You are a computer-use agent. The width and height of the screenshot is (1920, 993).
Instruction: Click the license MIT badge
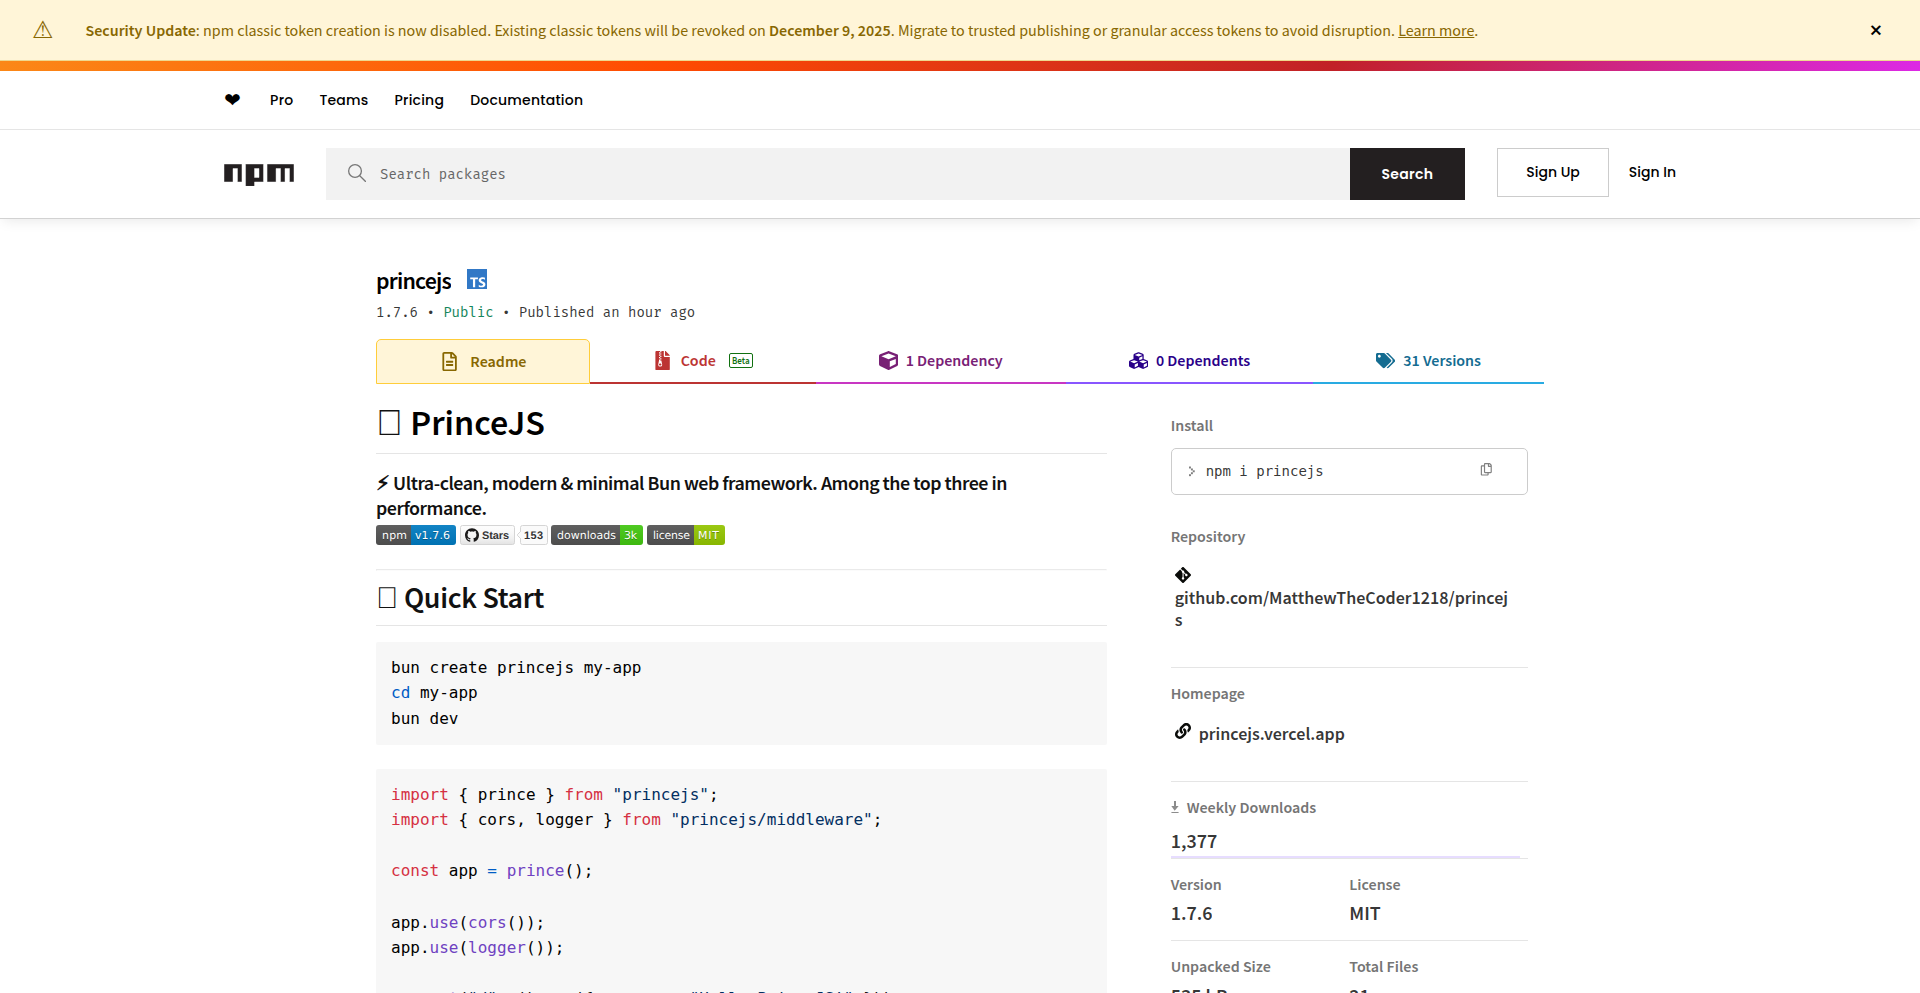(x=685, y=535)
